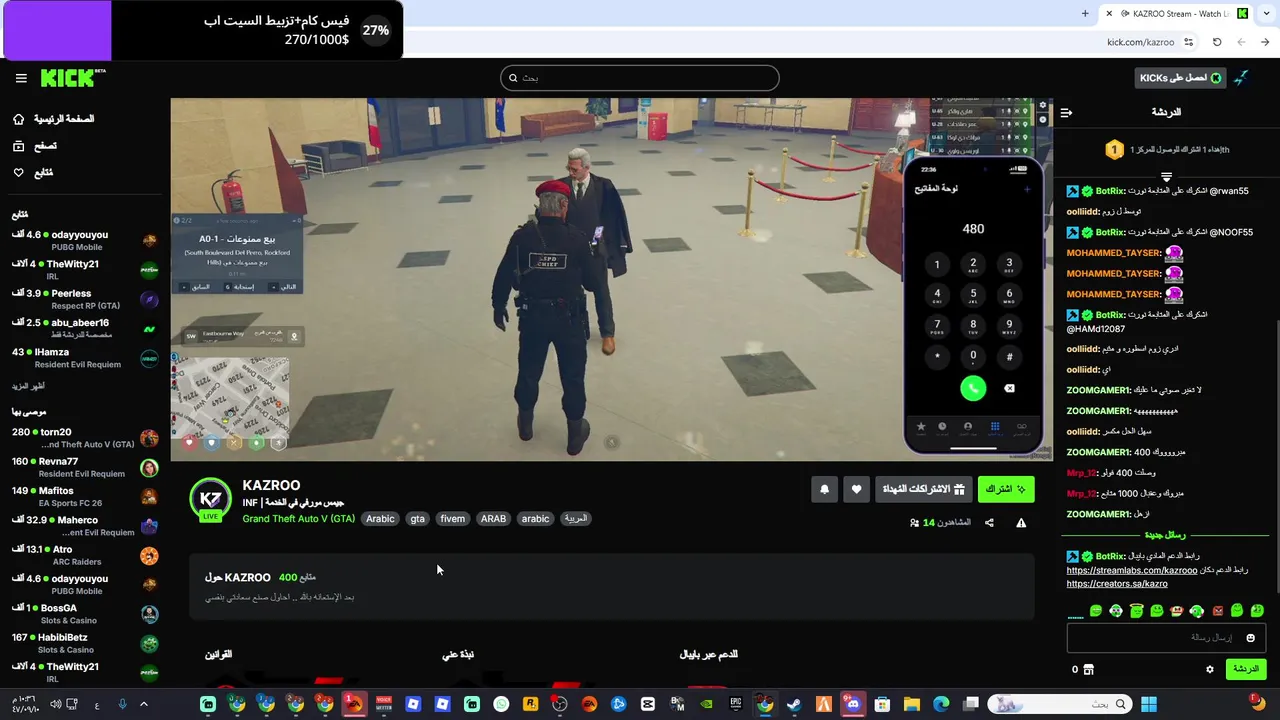Open Discord from the taskbar
The image size is (1280, 720).
pyautogui.click(x=853, y=704)
